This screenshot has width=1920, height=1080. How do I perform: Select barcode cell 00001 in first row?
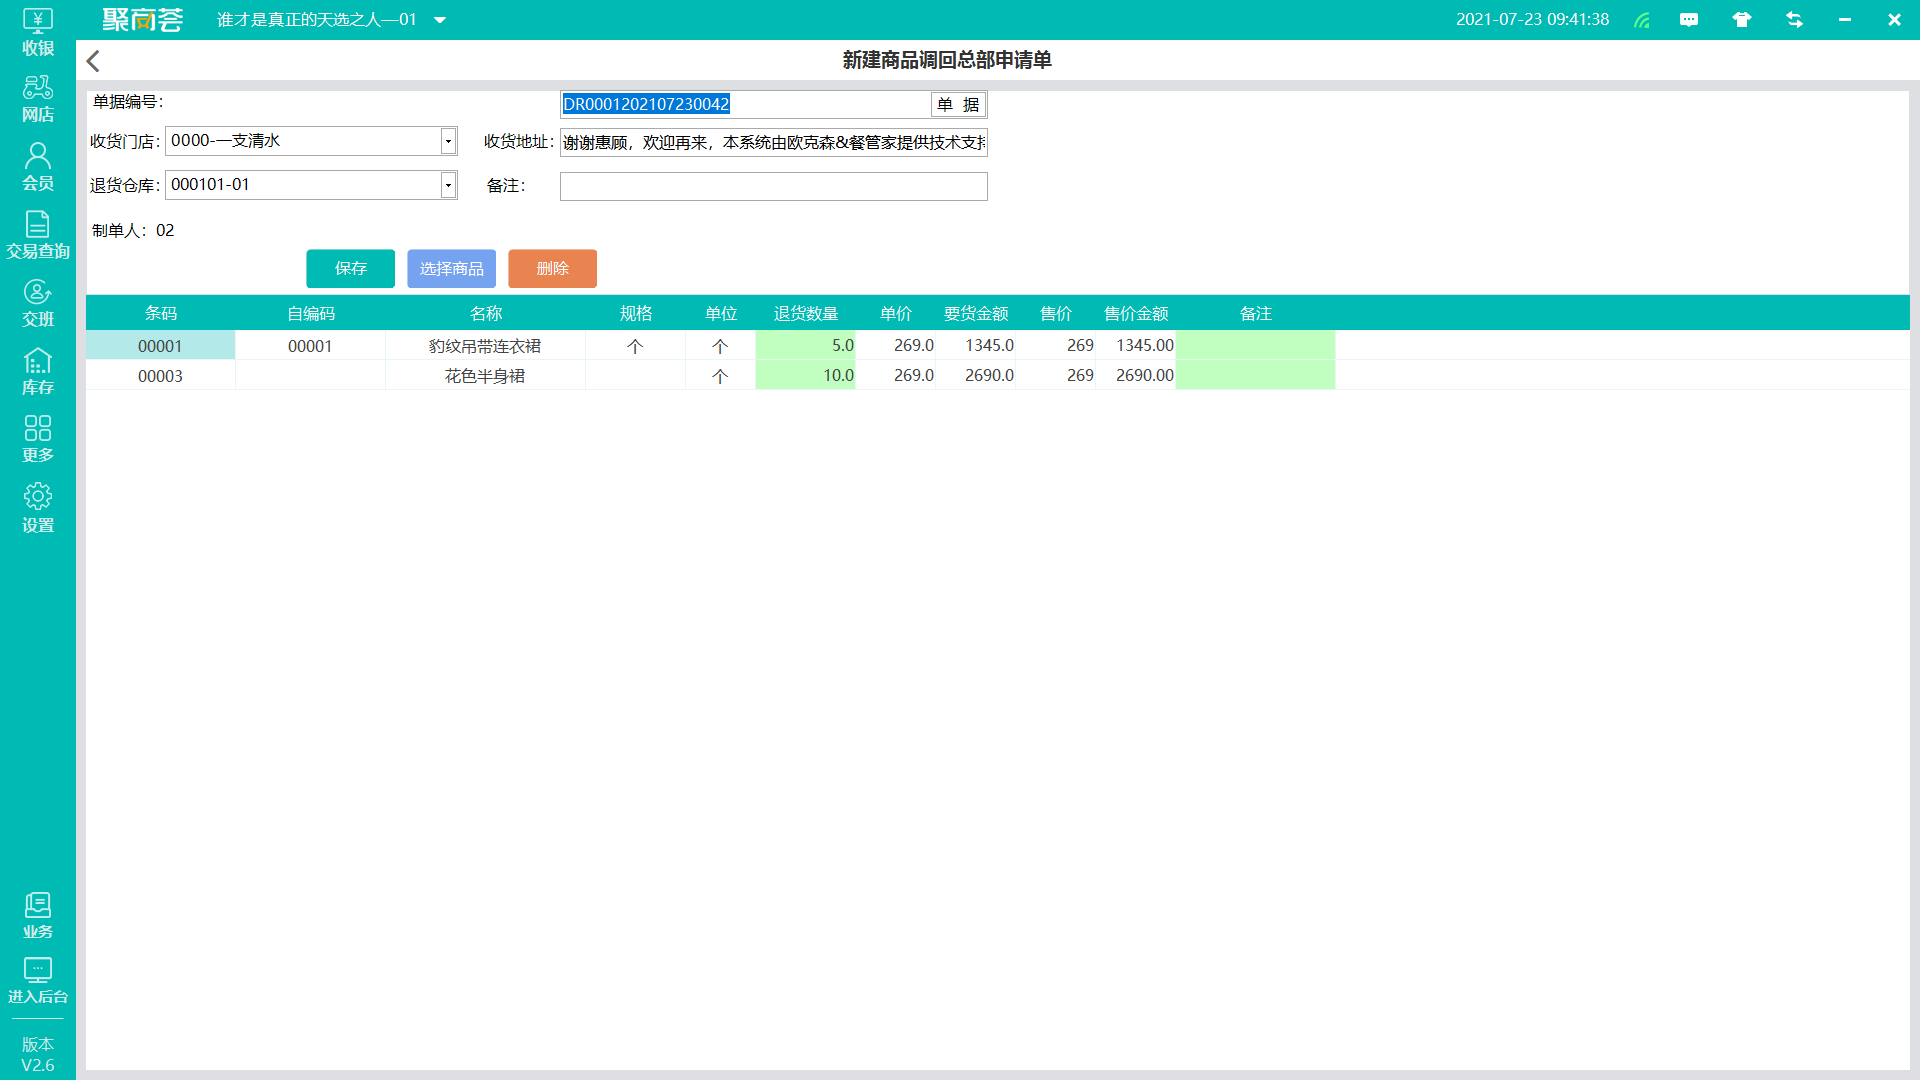point(160,345)
